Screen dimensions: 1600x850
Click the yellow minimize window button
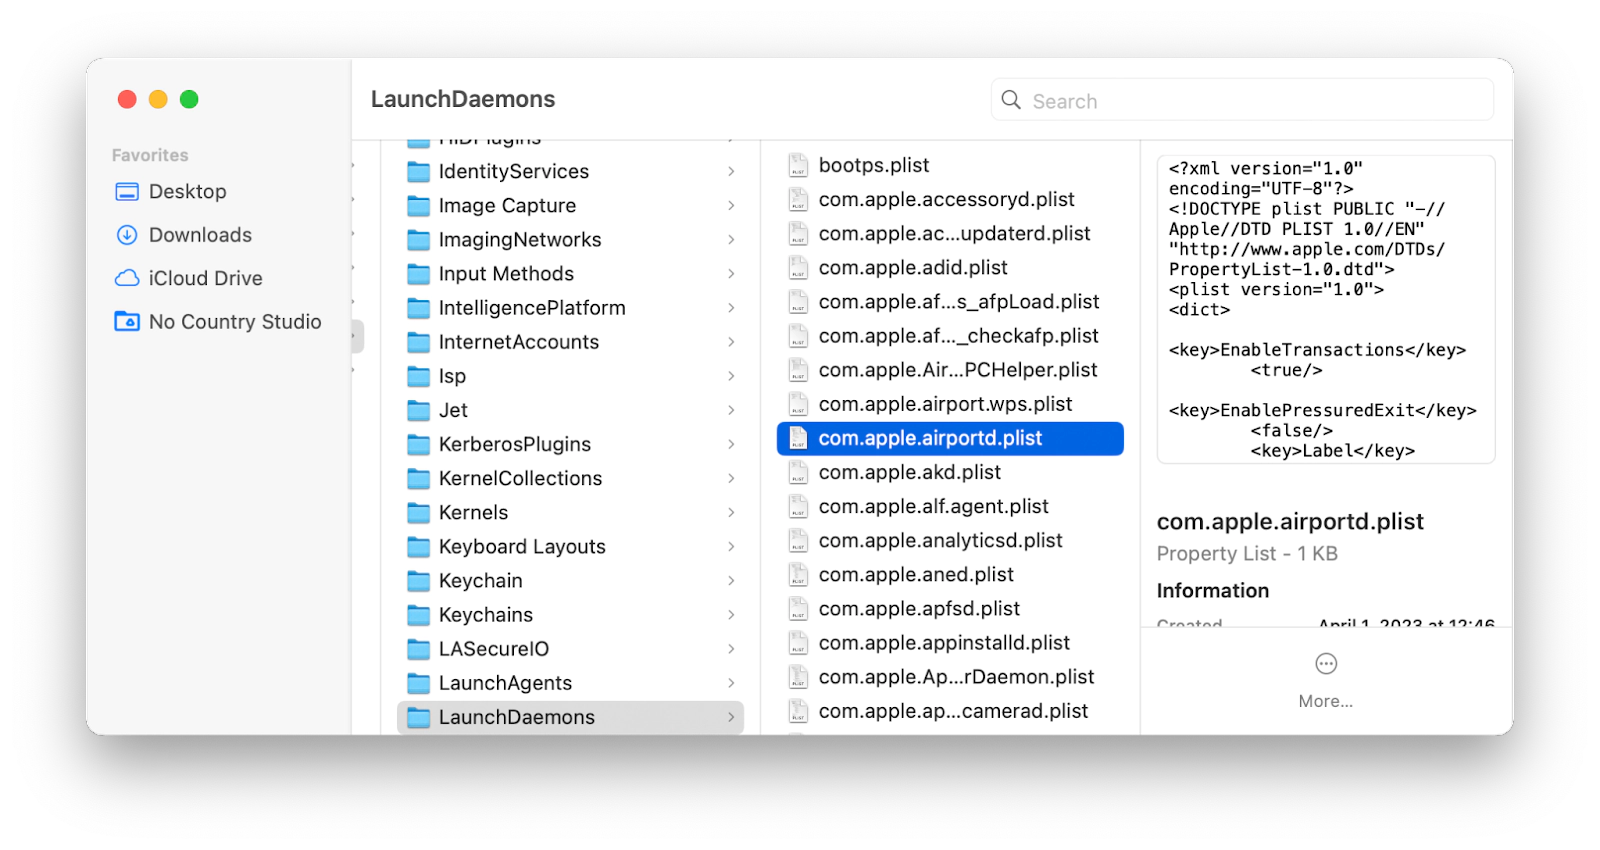click(x=158, y=99)
